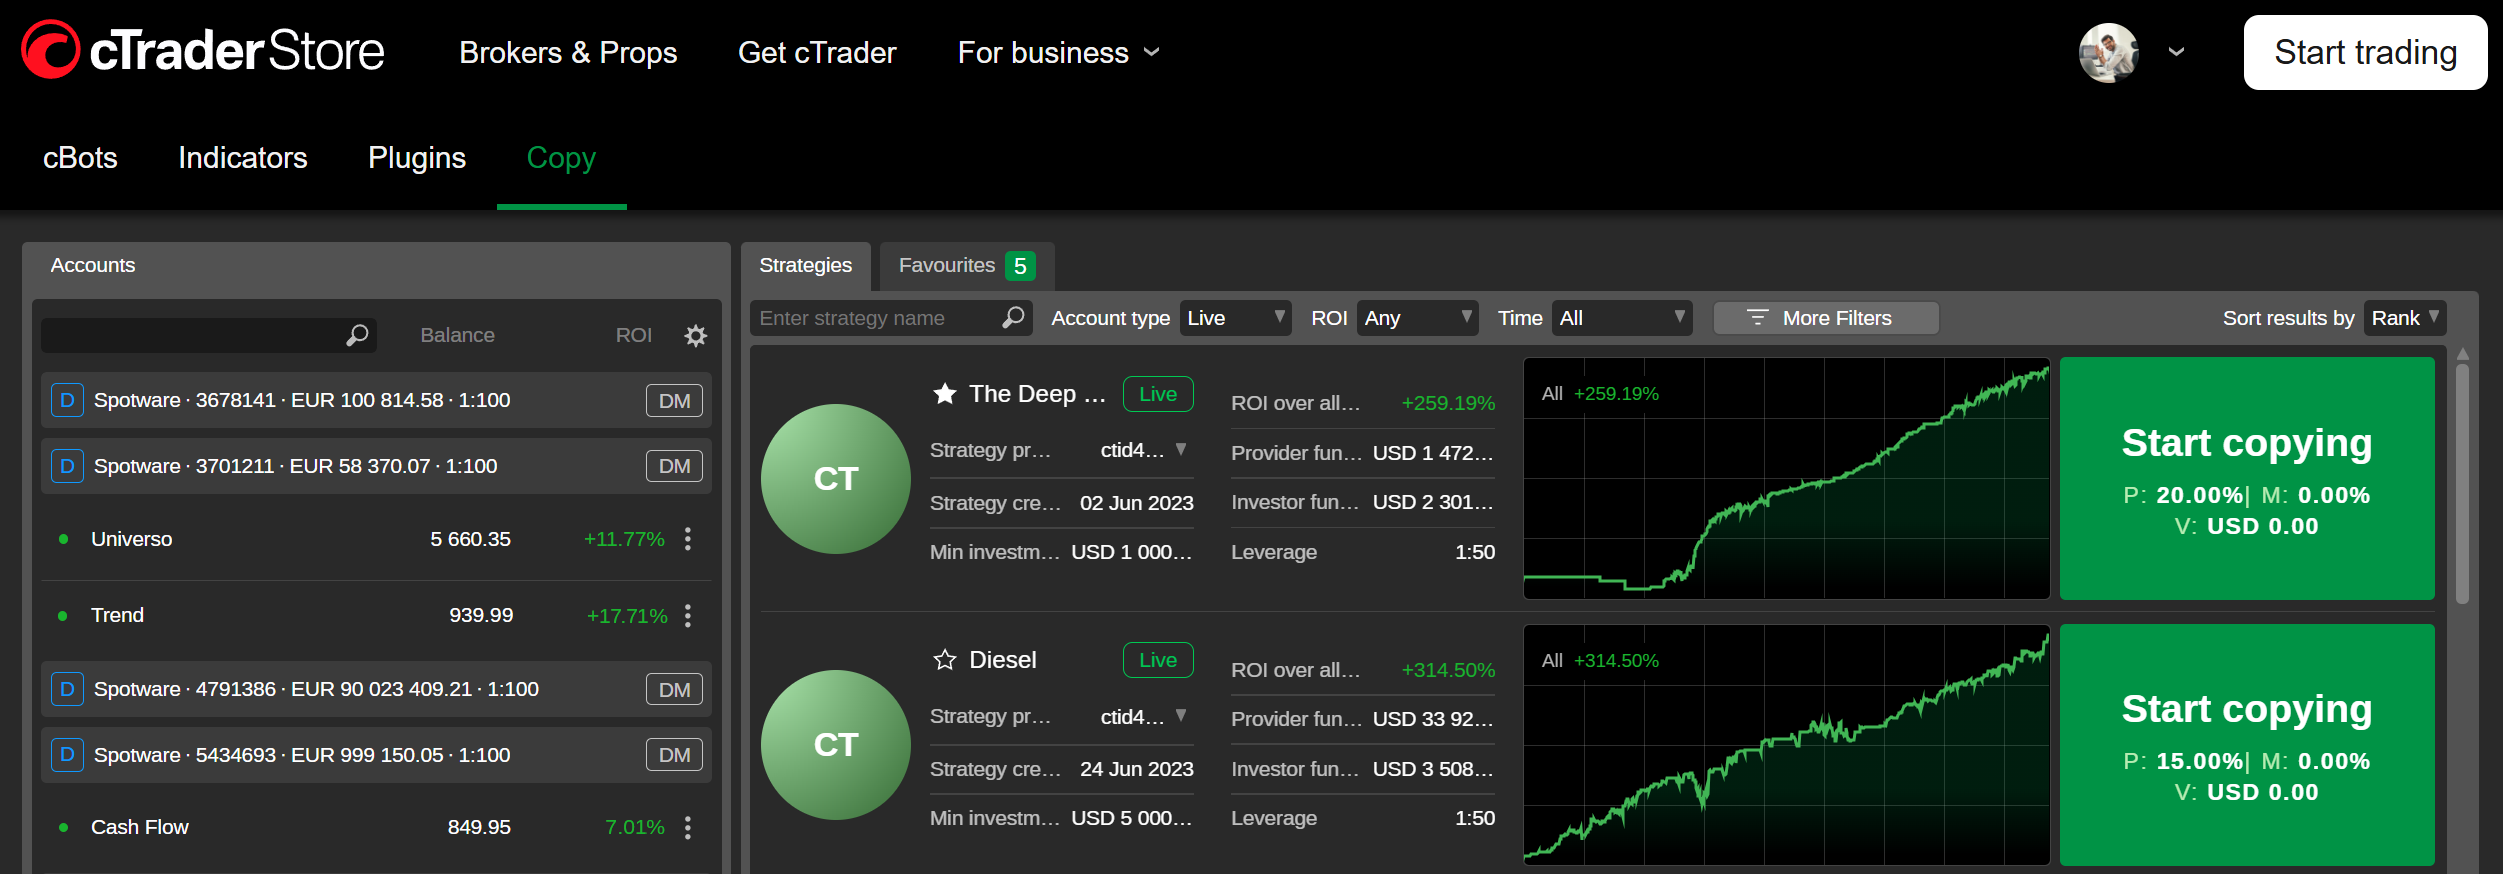Open the three-dot menu for Trend
The height and width of the screenshot is (874, 2503).
pos(688,616)
